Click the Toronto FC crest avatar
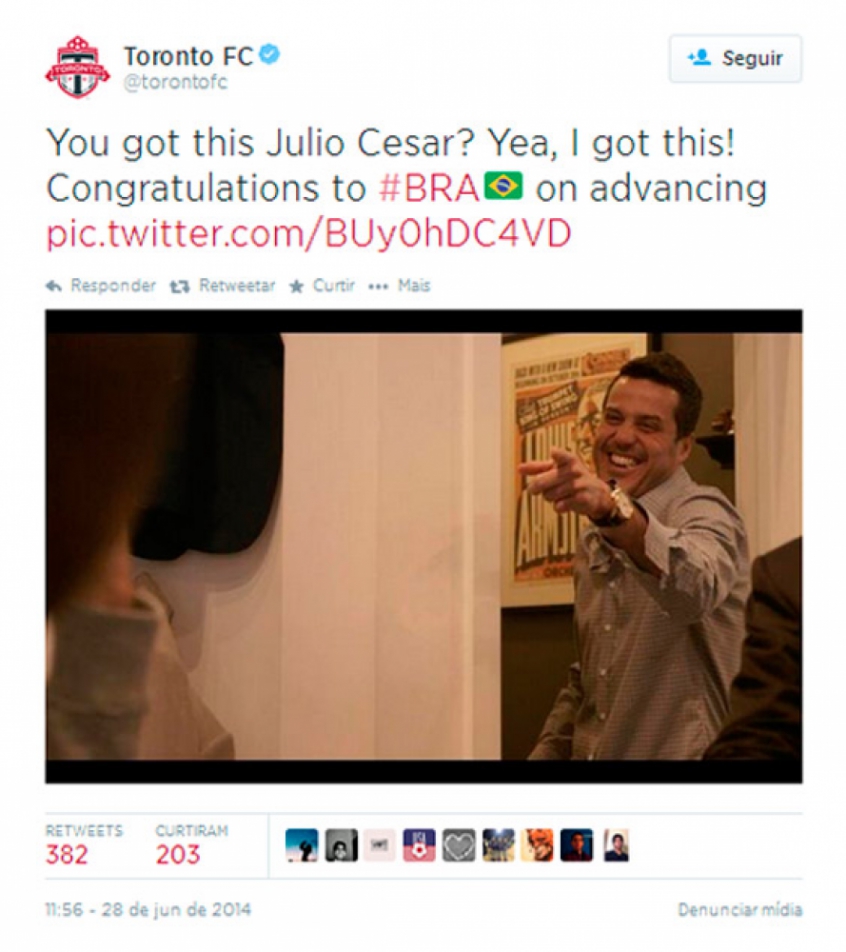 (78, 67)
